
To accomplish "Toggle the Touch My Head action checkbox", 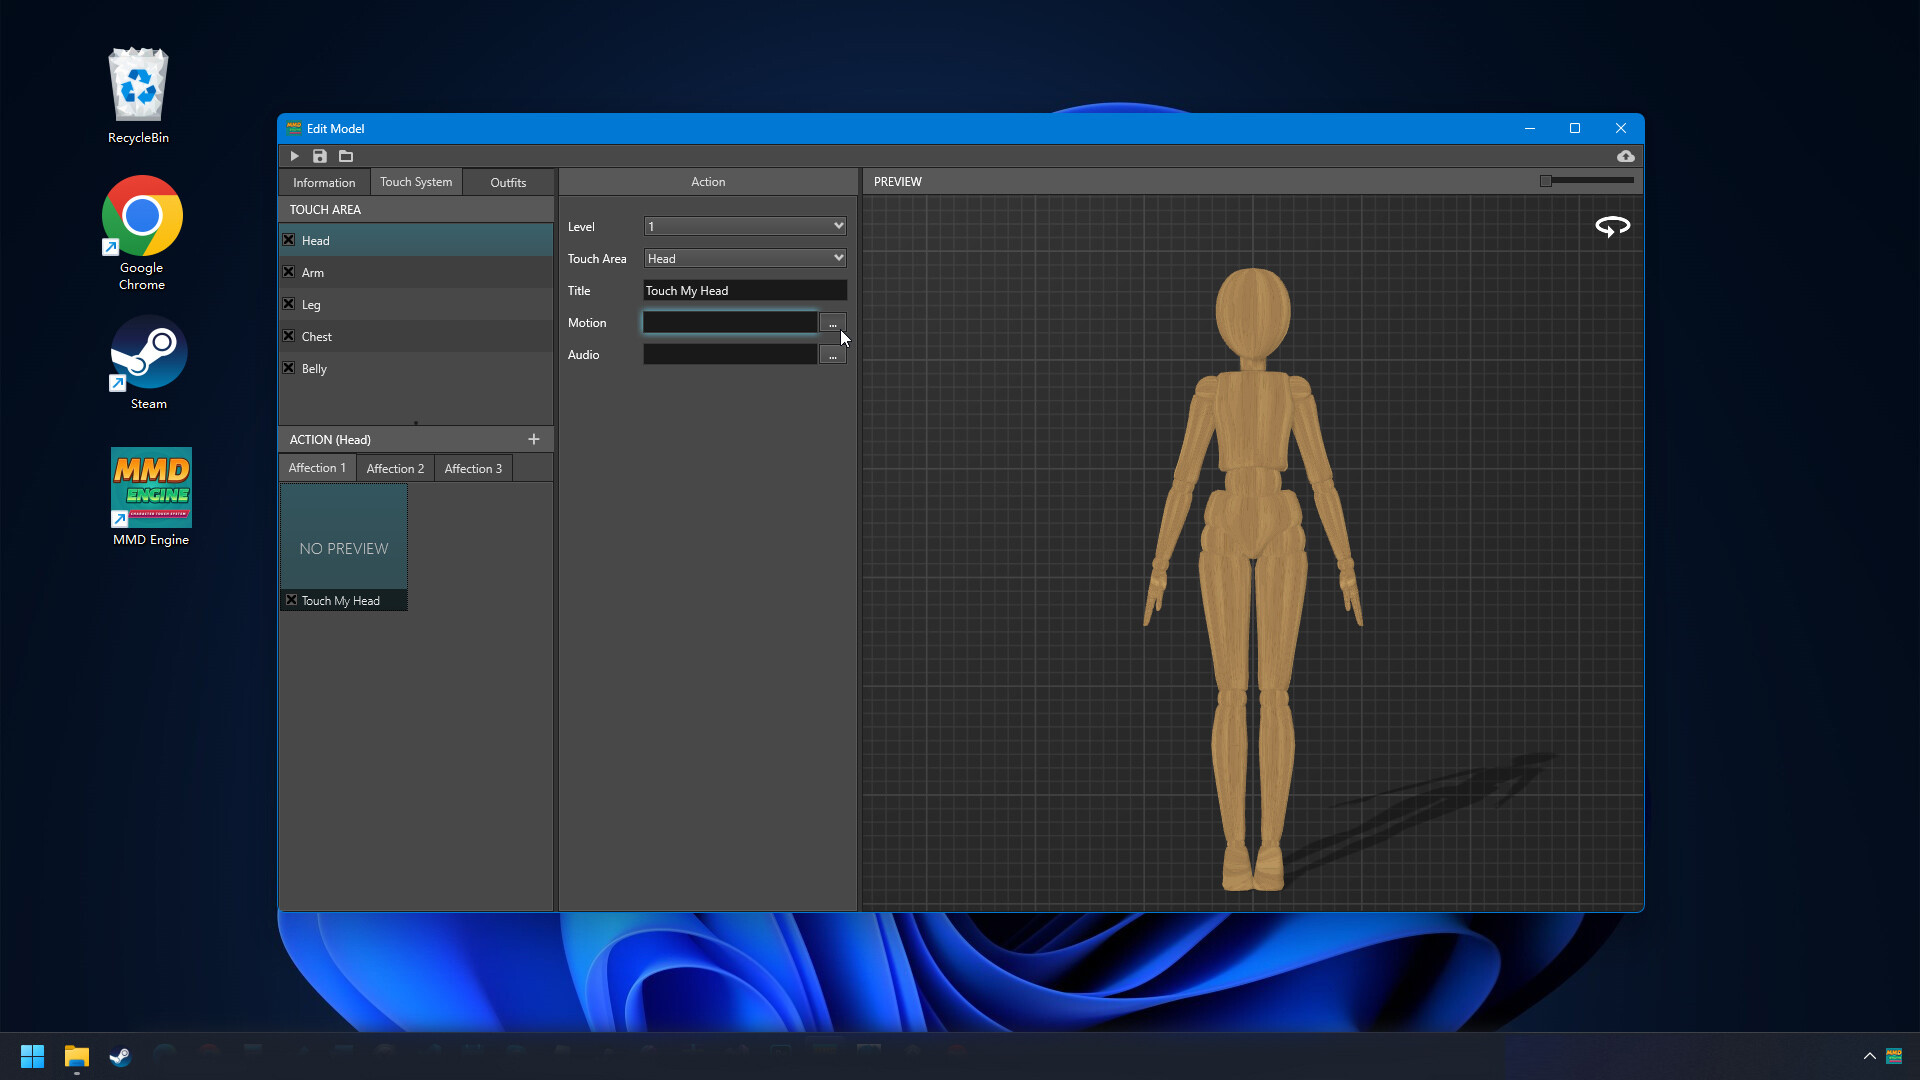I will pos(291,600).
